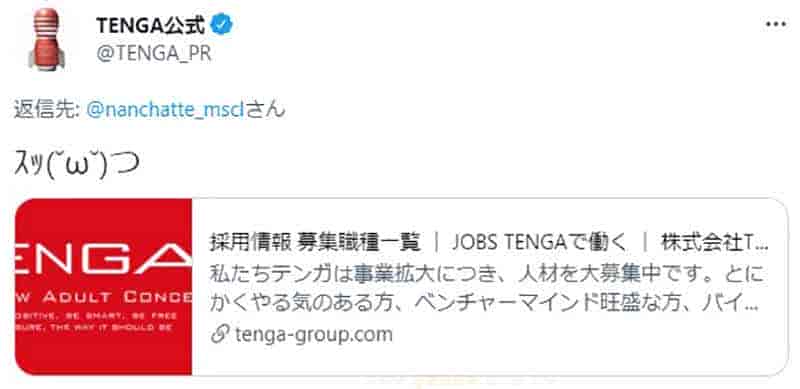Click the ベンチャーマインド旺盛な方 description line
The height and width of the screenshot is (389, 800).
click(483, 305)
